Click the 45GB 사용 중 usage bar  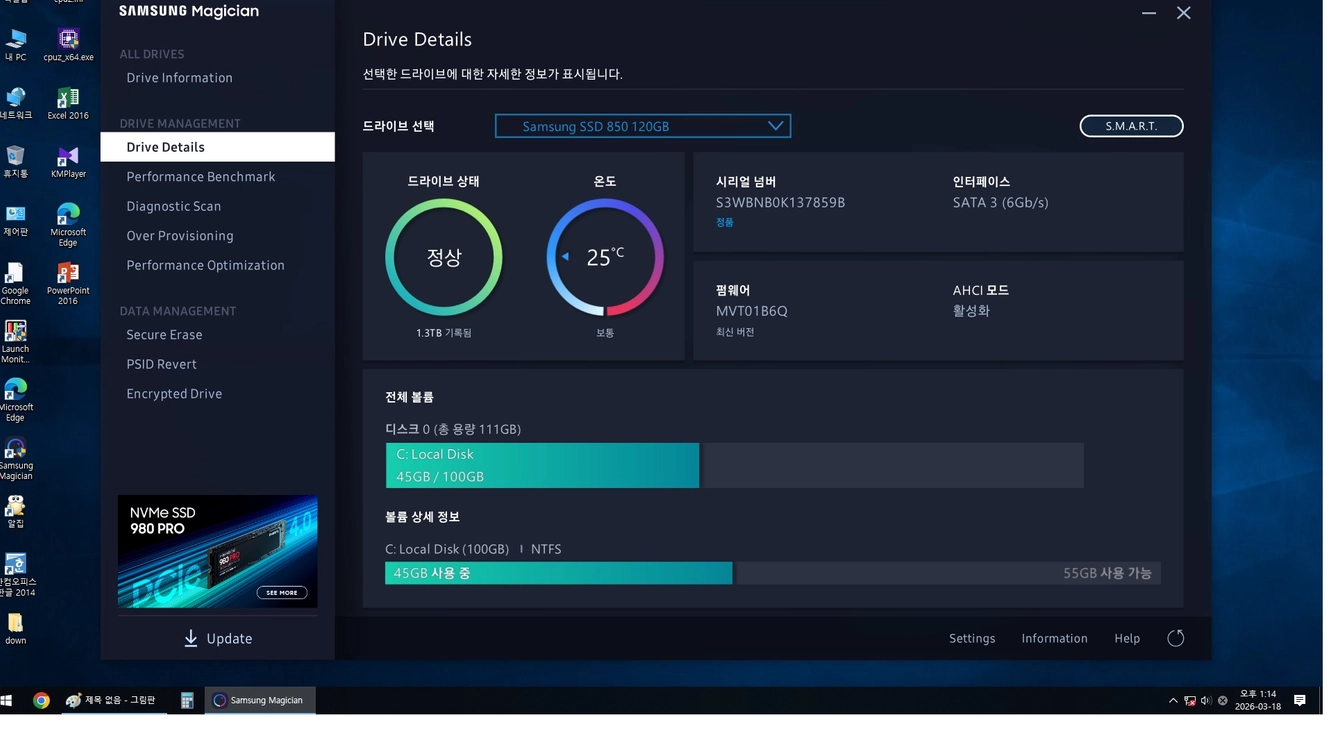(559, 573)
